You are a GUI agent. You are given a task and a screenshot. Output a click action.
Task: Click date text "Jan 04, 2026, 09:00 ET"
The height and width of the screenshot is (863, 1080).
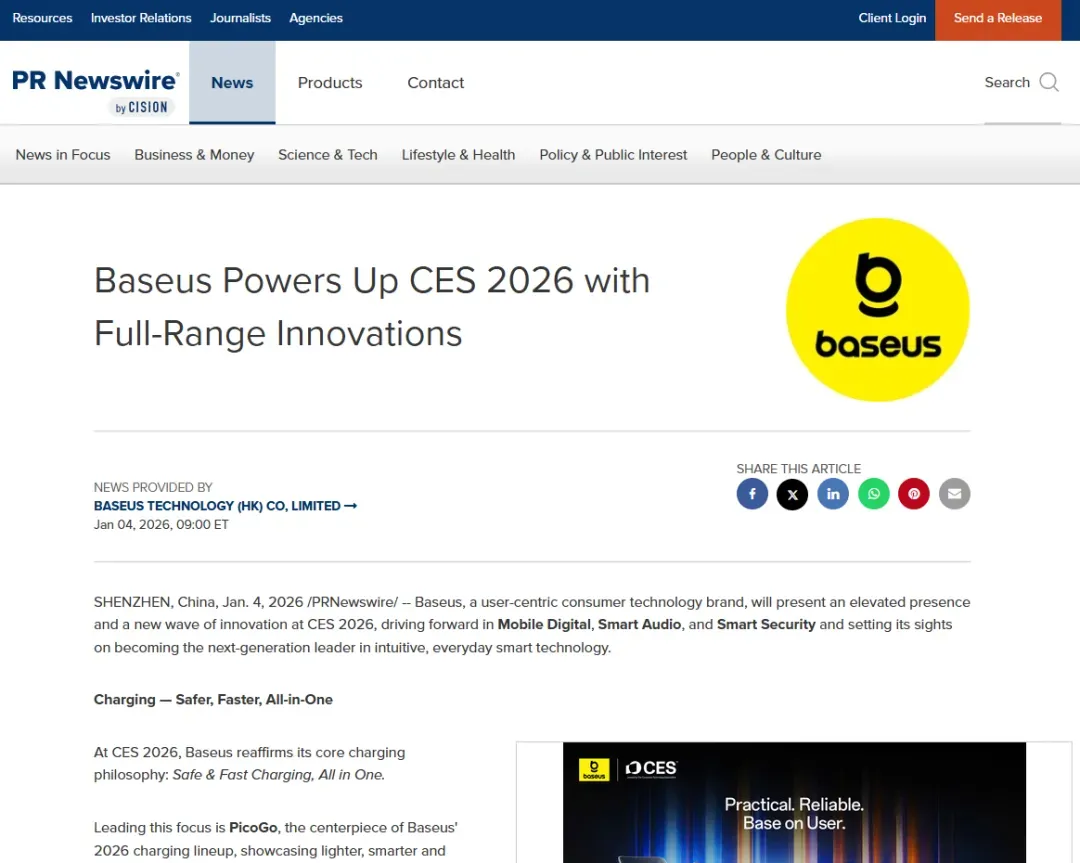pos(161,525)
